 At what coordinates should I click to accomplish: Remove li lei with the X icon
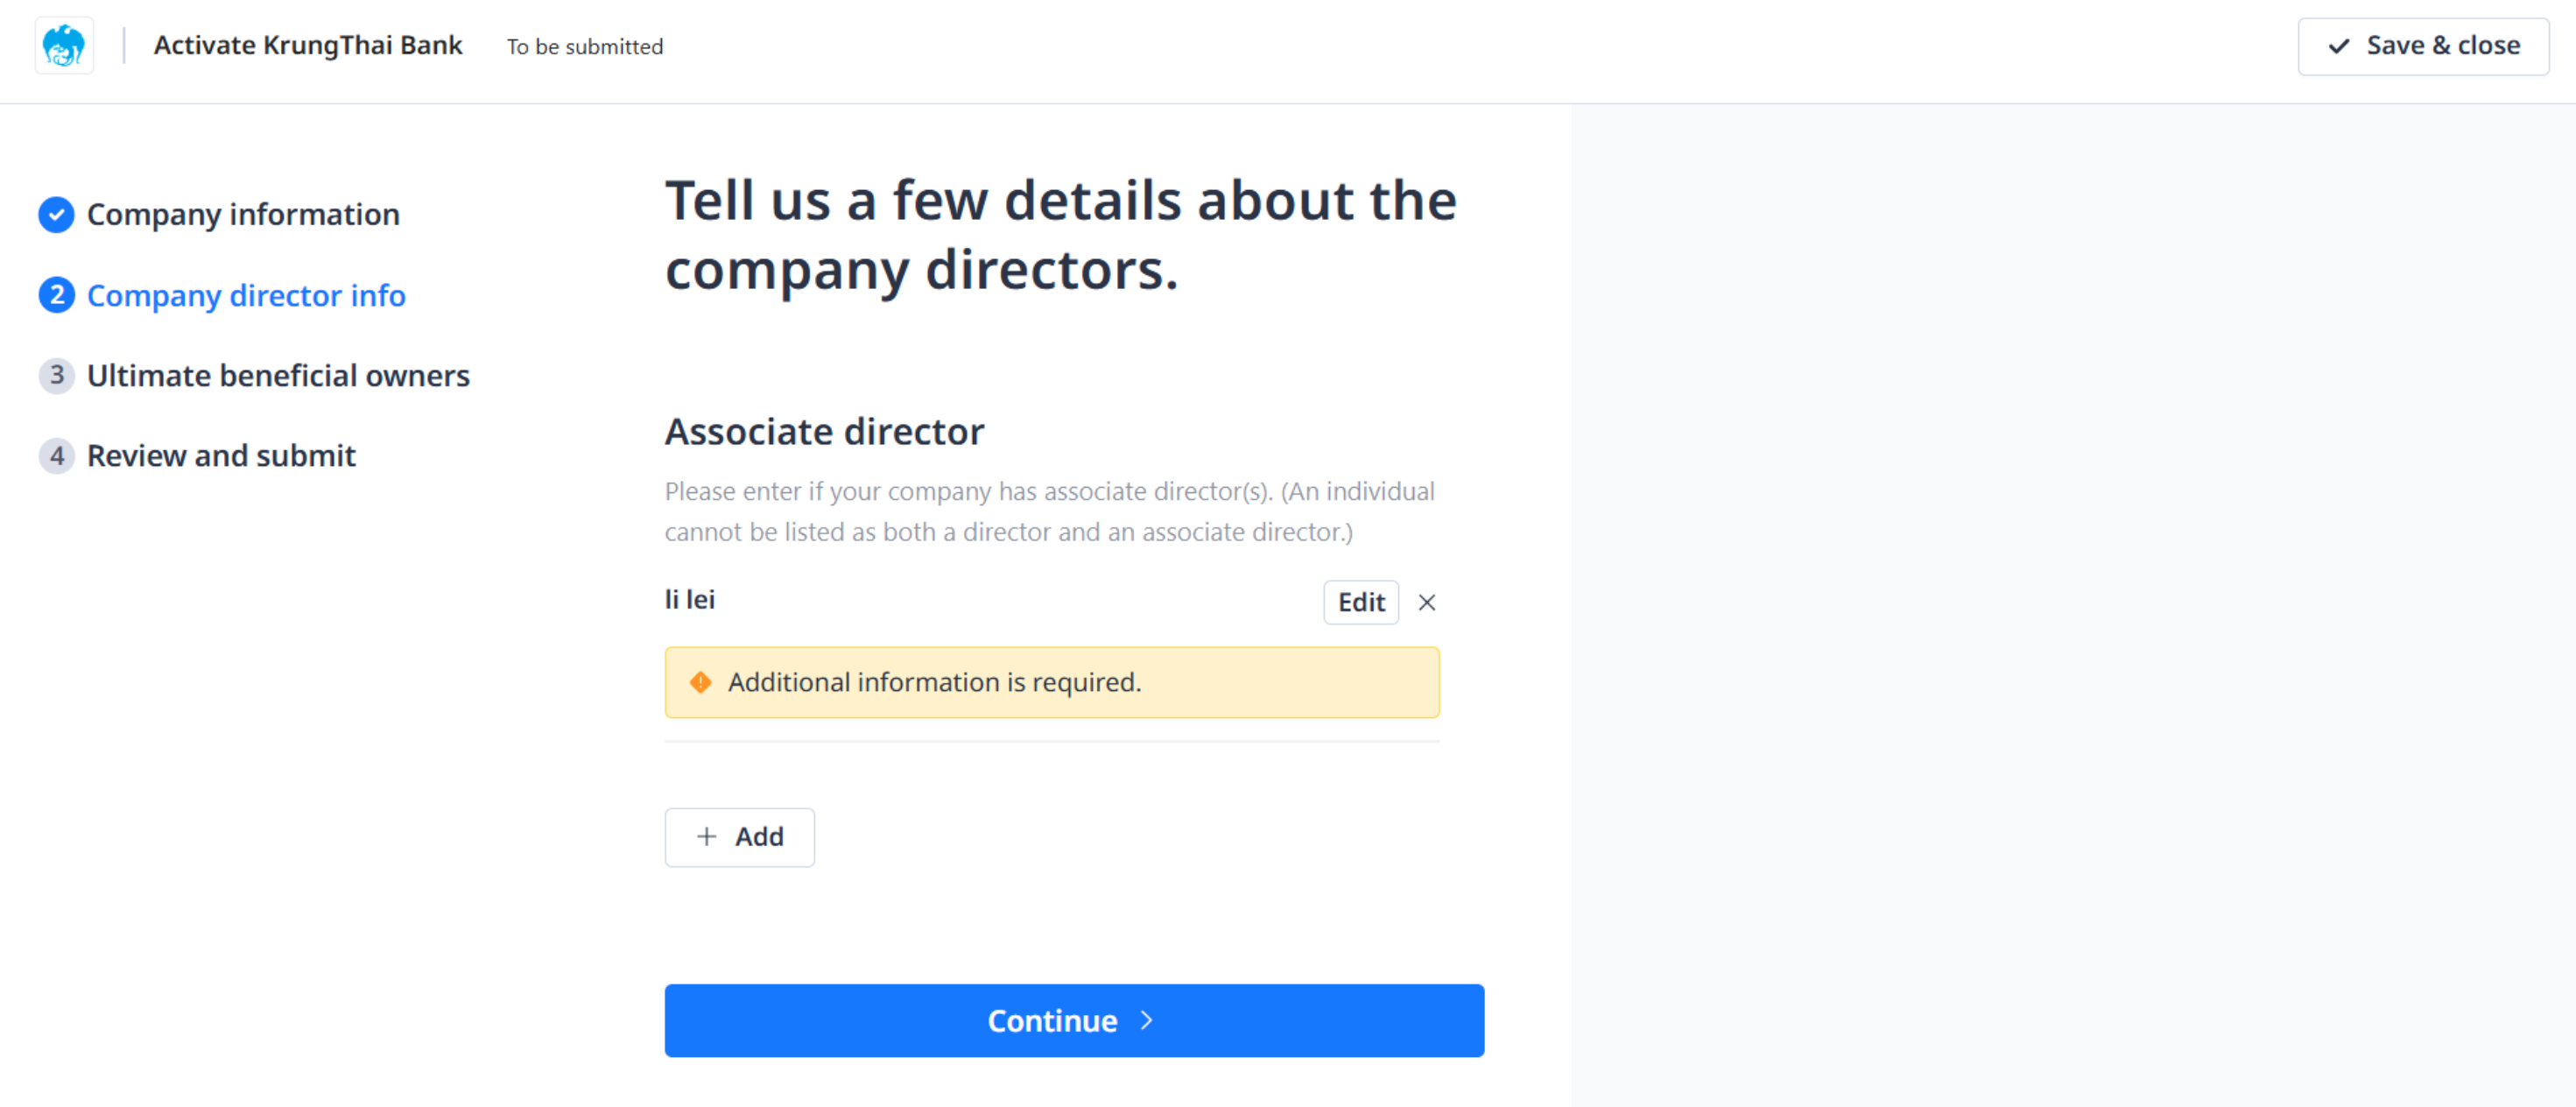coord(1427,602)
